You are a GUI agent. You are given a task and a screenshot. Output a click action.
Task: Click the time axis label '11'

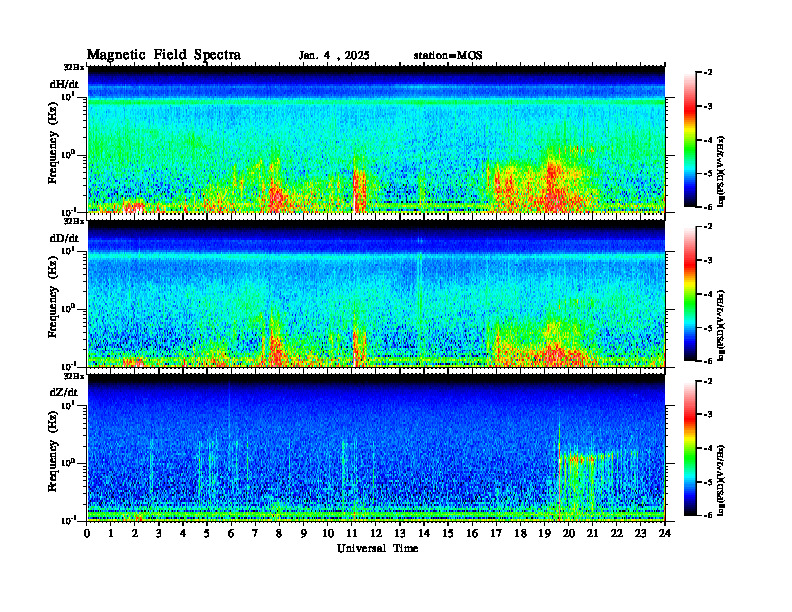click(x=352, y=533)
